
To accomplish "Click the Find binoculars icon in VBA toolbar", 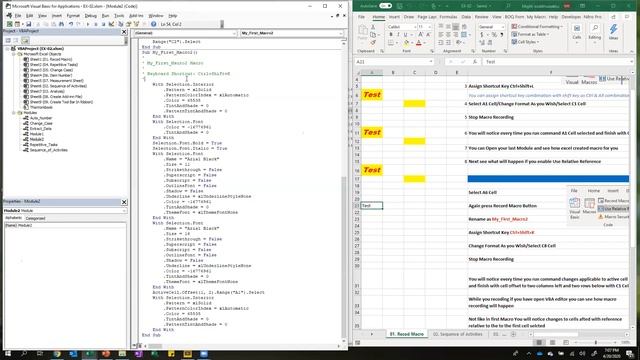I will coord(61,24).
